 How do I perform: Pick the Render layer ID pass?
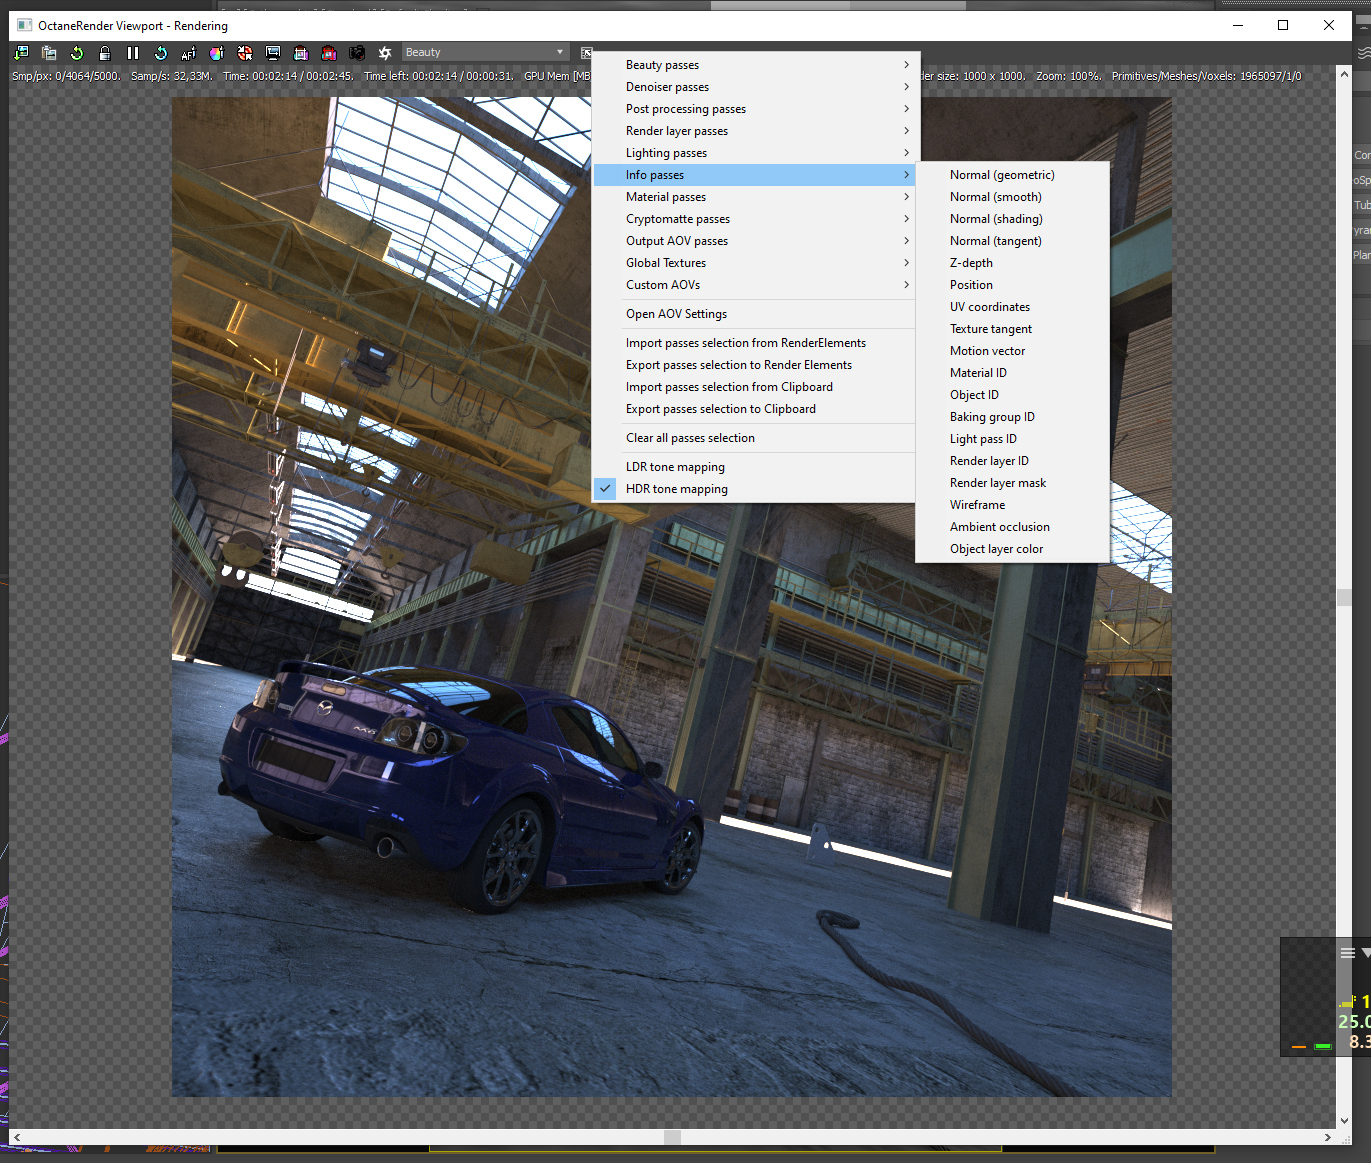(1013, 461)
